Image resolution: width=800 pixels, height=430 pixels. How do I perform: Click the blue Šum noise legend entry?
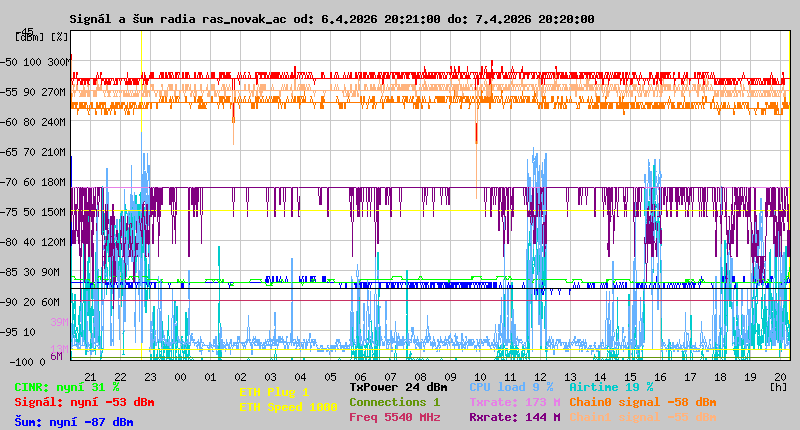[x=74, y=422]
